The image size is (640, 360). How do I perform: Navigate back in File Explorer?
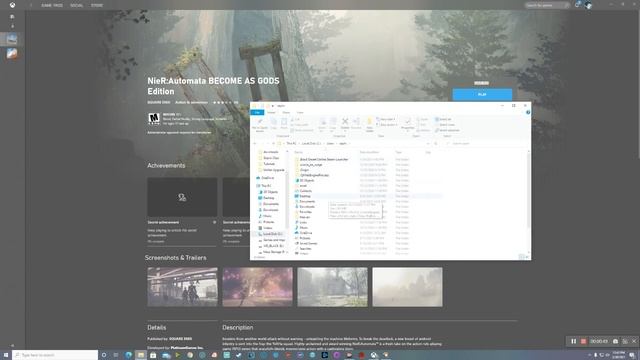(x=255, y=143)
